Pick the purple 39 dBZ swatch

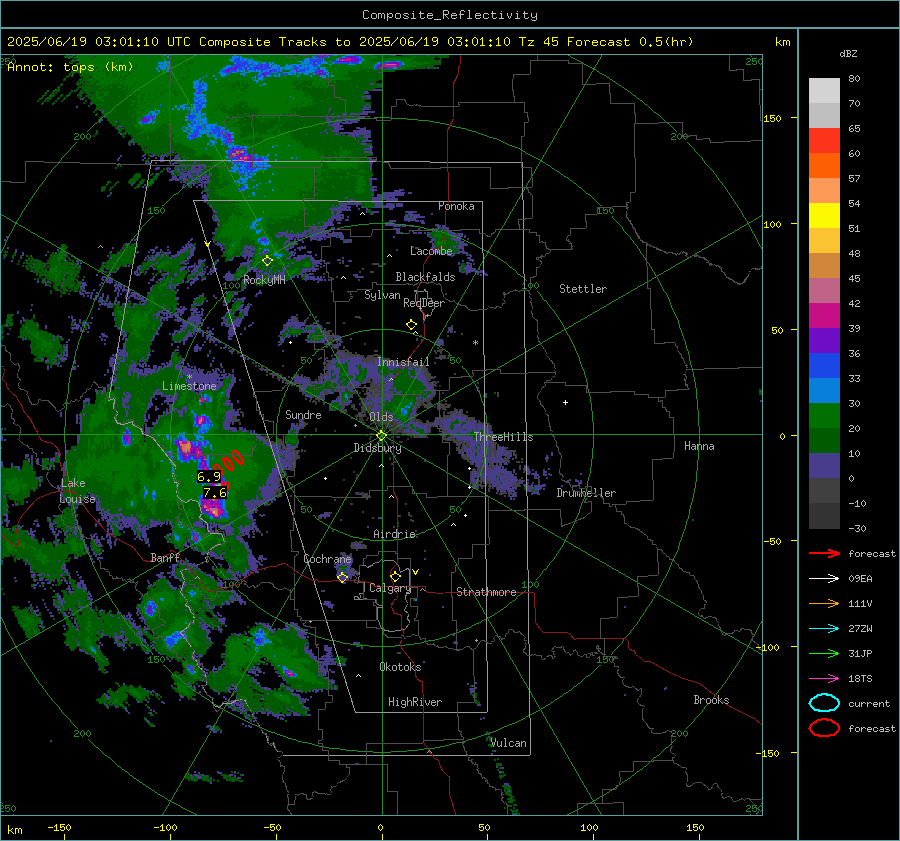click(824, 340)
